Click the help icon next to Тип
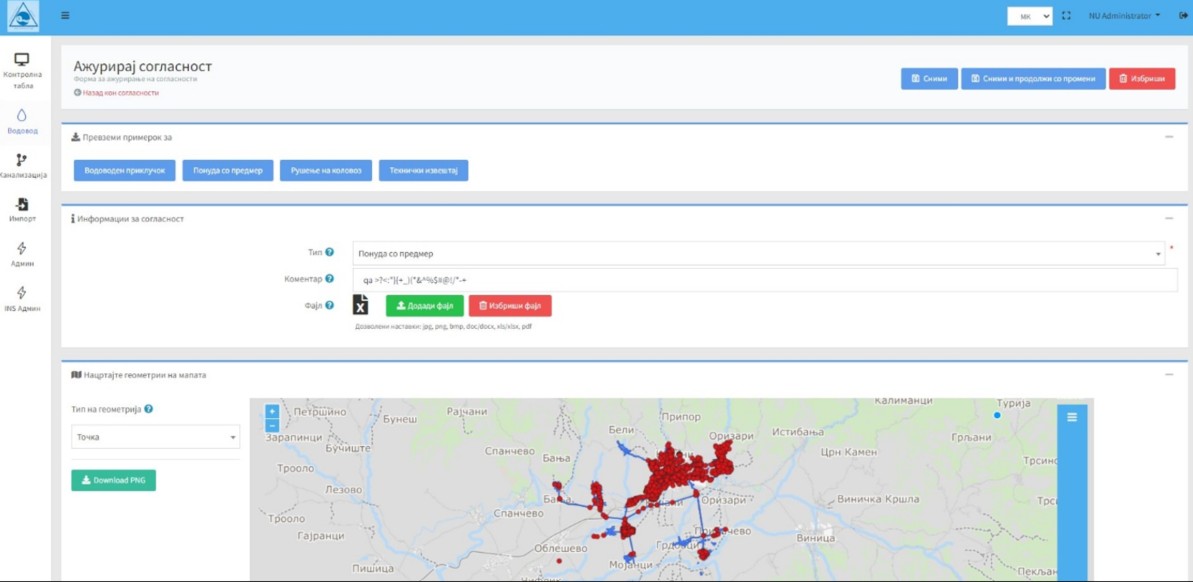This screenshot has width=1193, height=582. [x=329, y=252]
